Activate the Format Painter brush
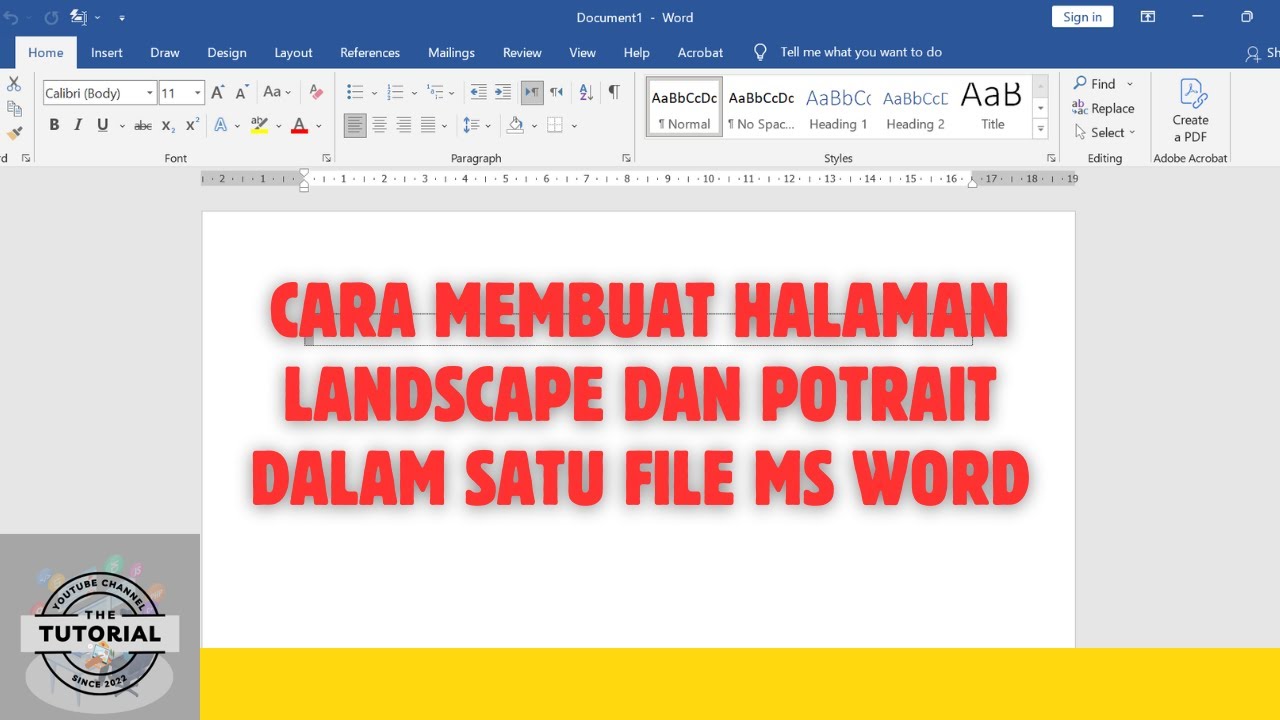This screenshot has width=1280, height=720. [14, 132]
